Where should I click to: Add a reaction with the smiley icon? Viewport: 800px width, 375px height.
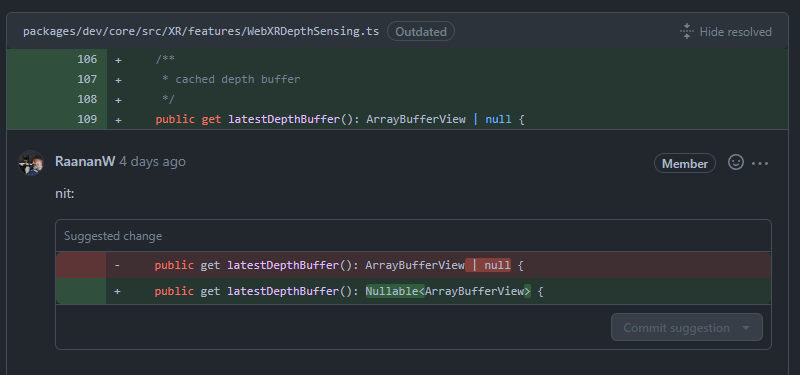736,162
